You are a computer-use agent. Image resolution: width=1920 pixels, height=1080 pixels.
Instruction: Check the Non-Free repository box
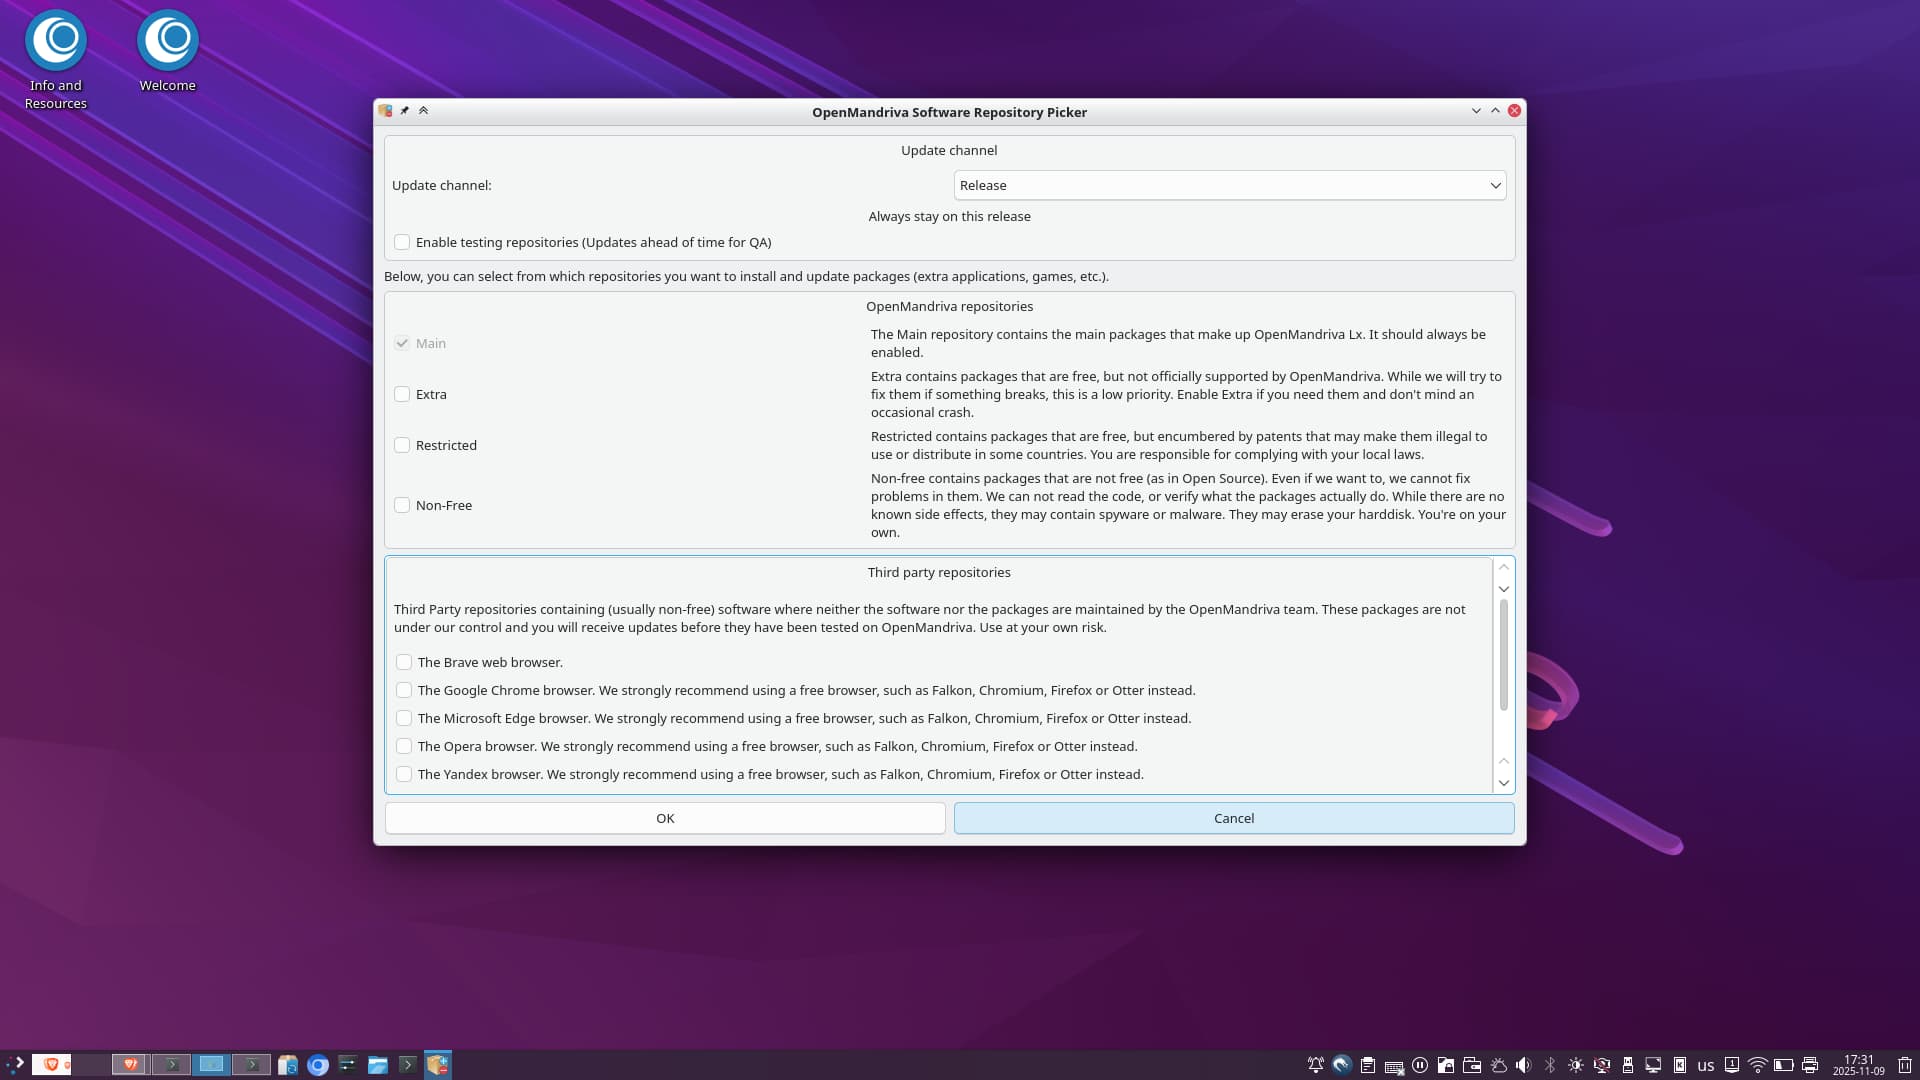(x=402, y=505)
